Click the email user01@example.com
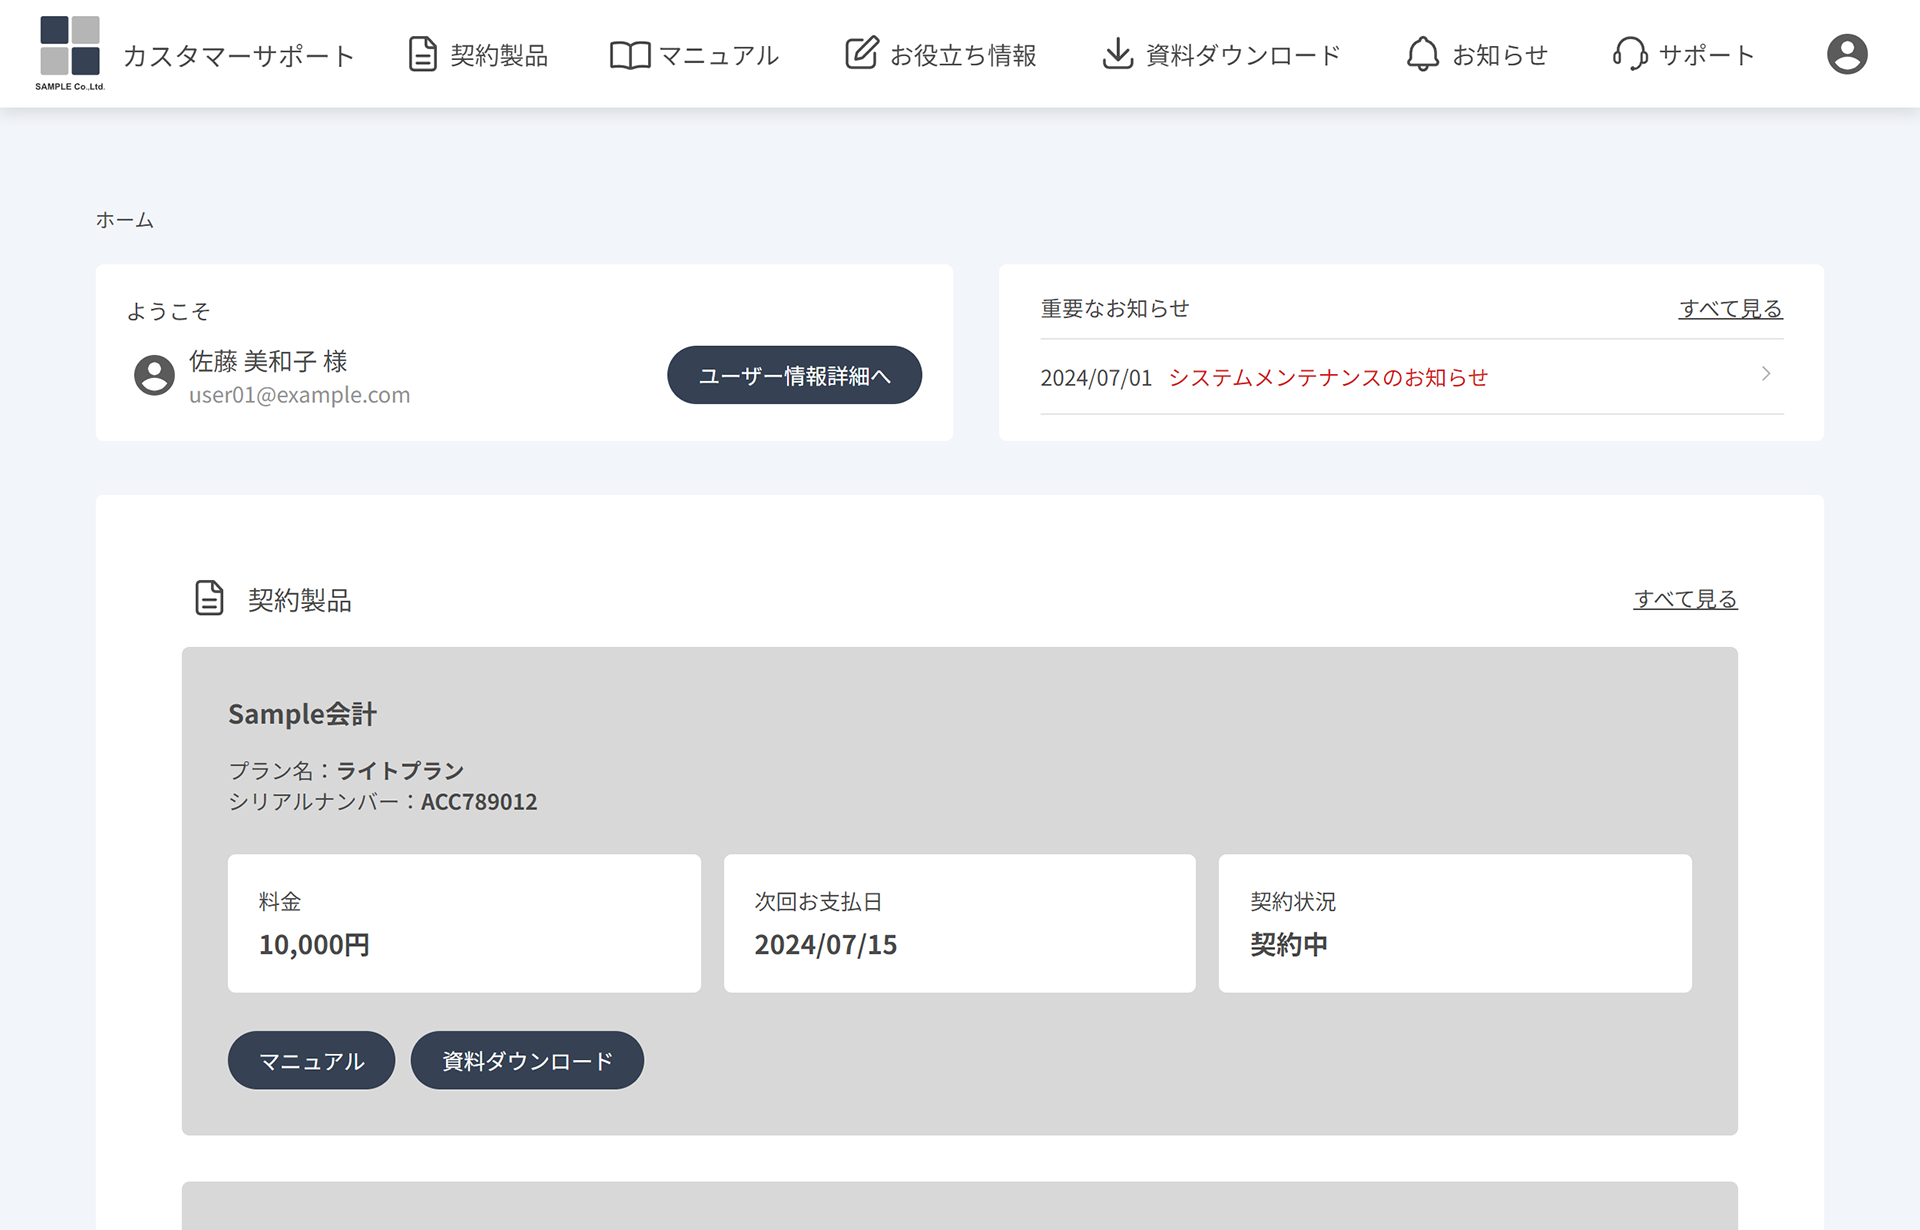Image resolution: width=1920 pixels, height=1230 pixels. (300, 395)
